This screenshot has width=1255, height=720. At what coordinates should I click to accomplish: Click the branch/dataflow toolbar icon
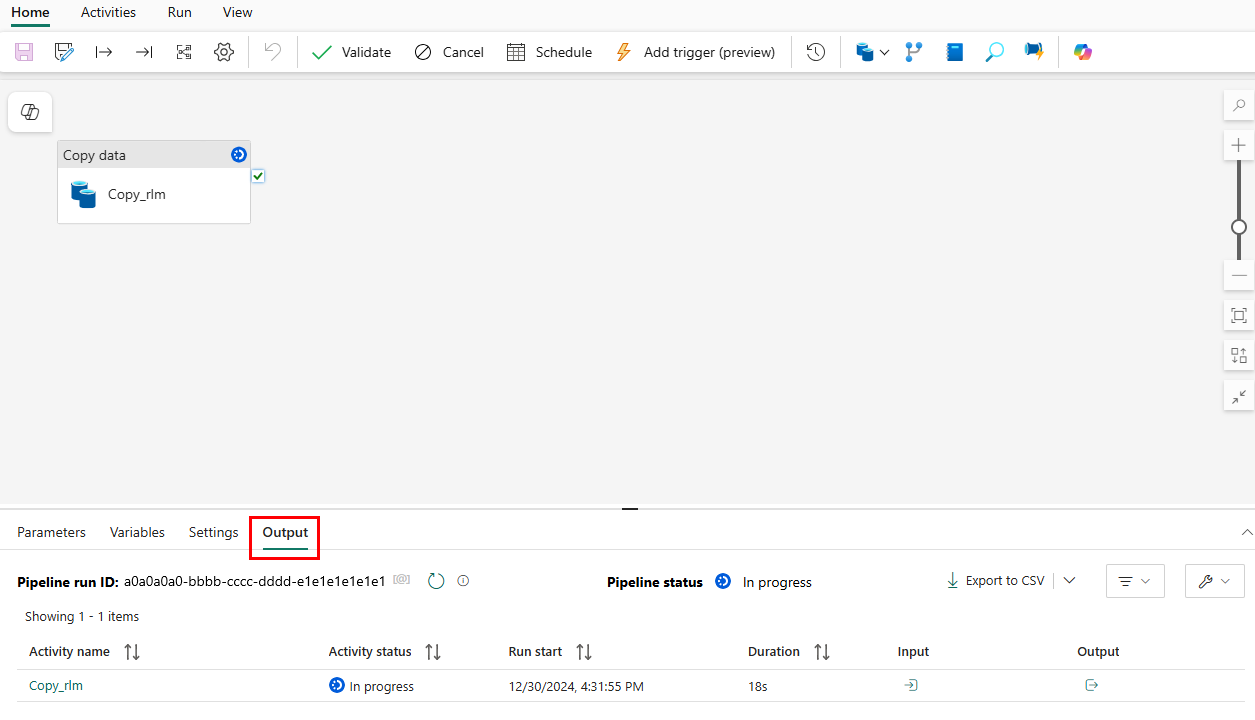[x=914, y=52]
